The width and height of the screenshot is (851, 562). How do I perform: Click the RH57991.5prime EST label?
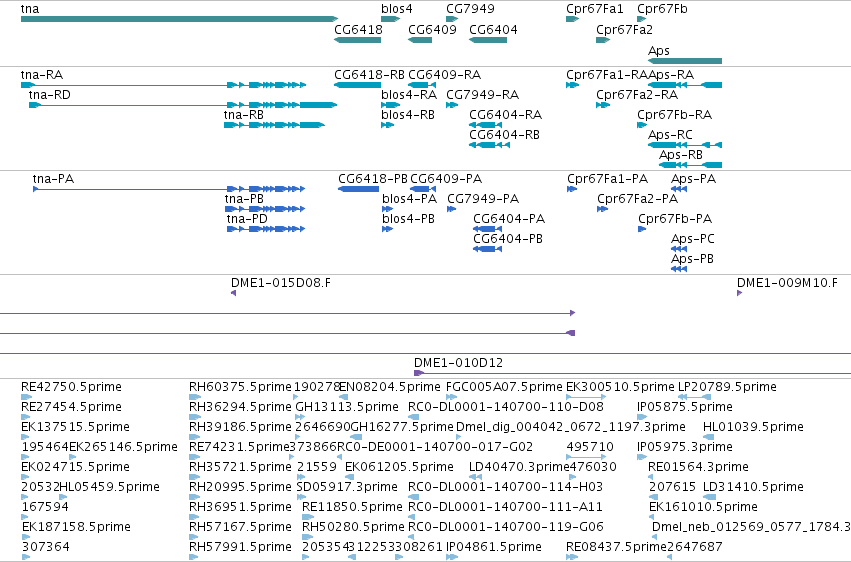[240, 547]
